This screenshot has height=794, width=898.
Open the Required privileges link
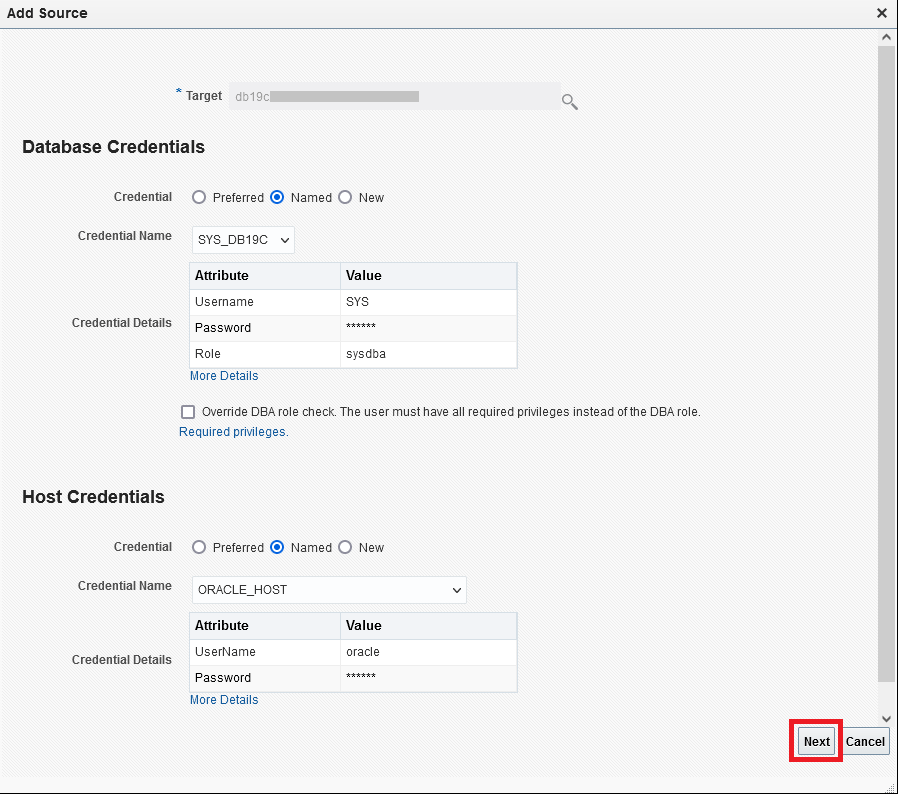pos(233,432)
